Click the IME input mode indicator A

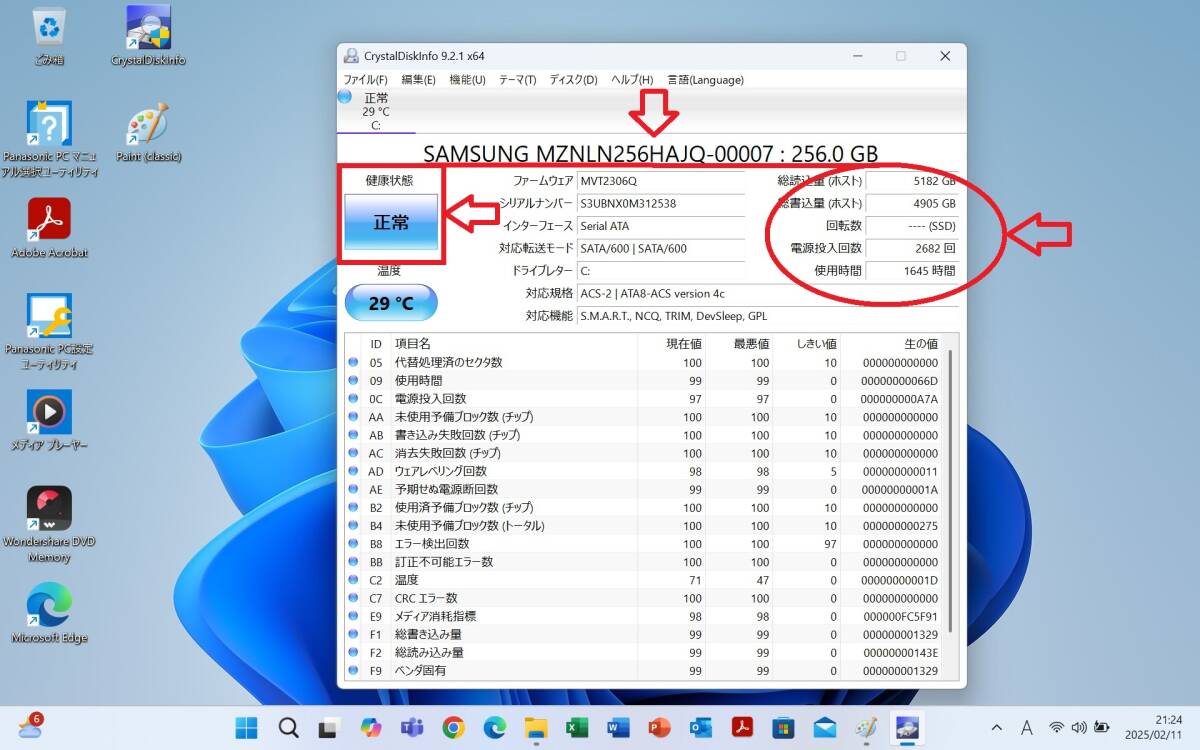pyautogui.click(x=1027, y=727)
